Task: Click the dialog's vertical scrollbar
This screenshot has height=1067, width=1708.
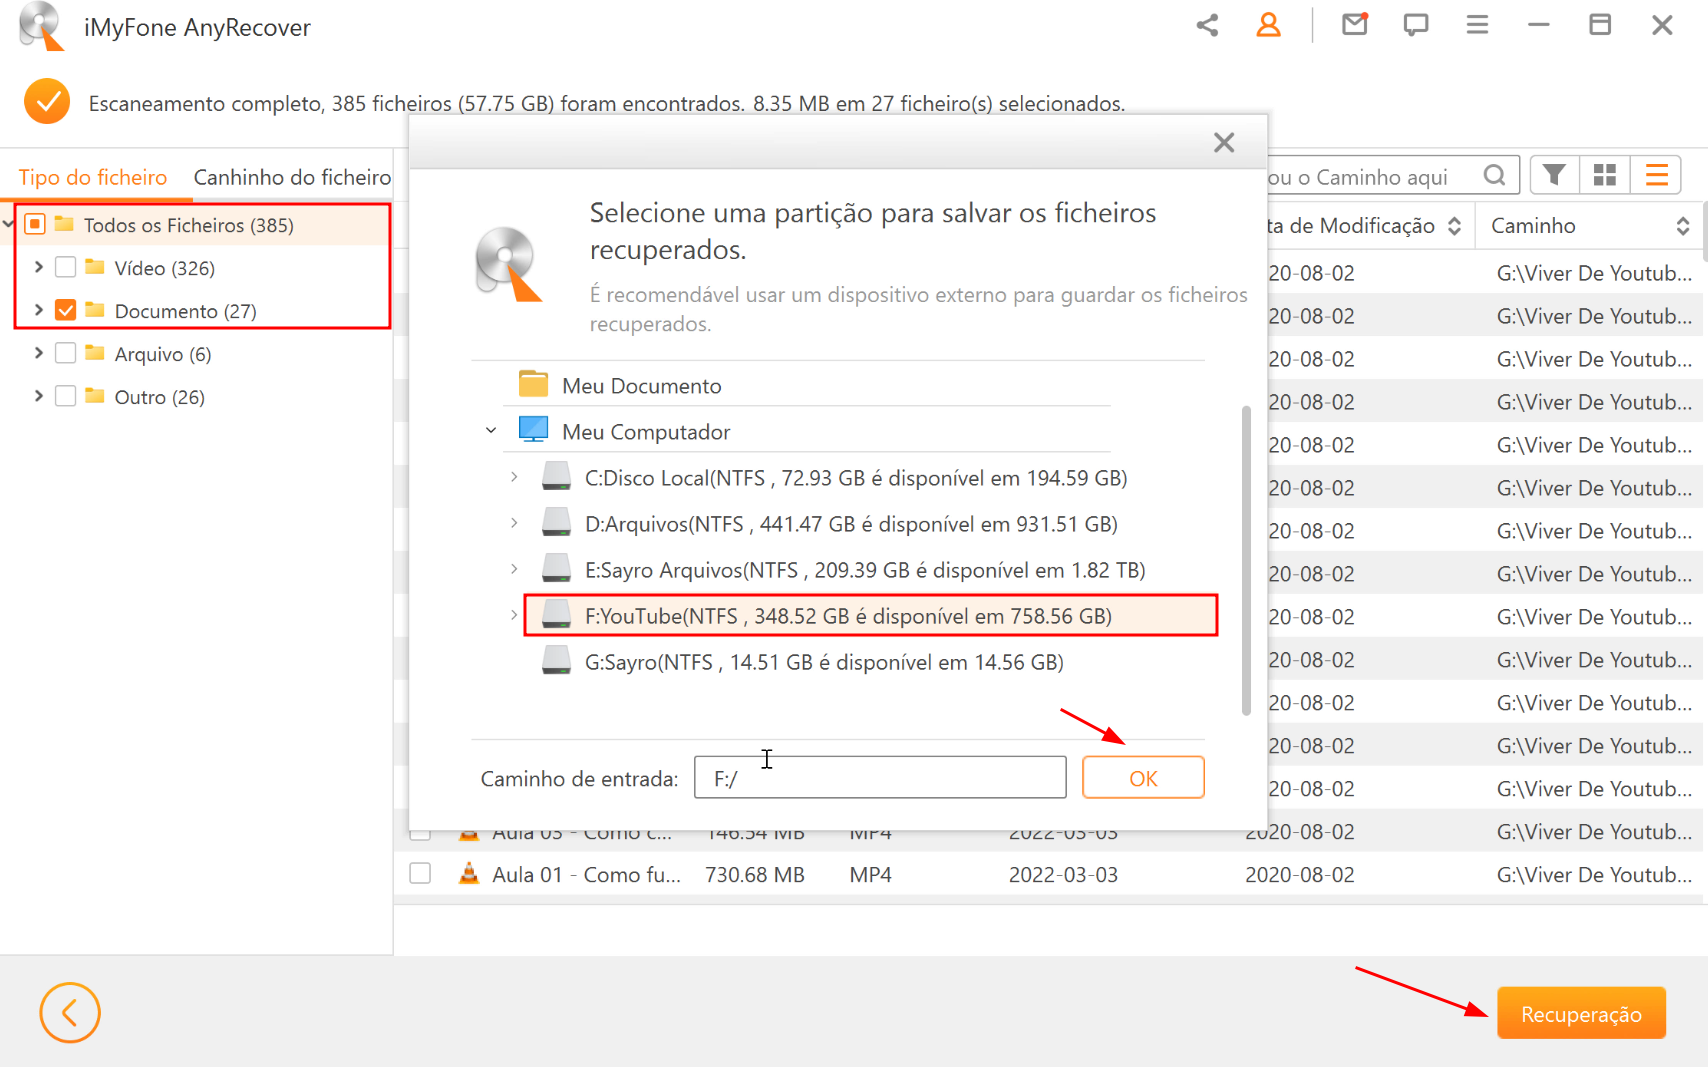Action: coord(1246,560)
